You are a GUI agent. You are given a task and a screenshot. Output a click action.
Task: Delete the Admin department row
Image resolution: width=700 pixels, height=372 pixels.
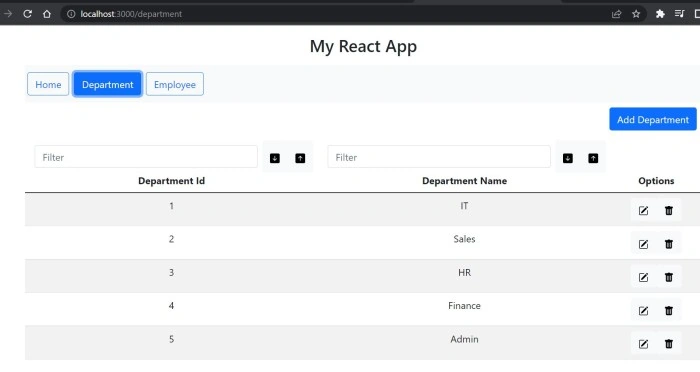669,344
